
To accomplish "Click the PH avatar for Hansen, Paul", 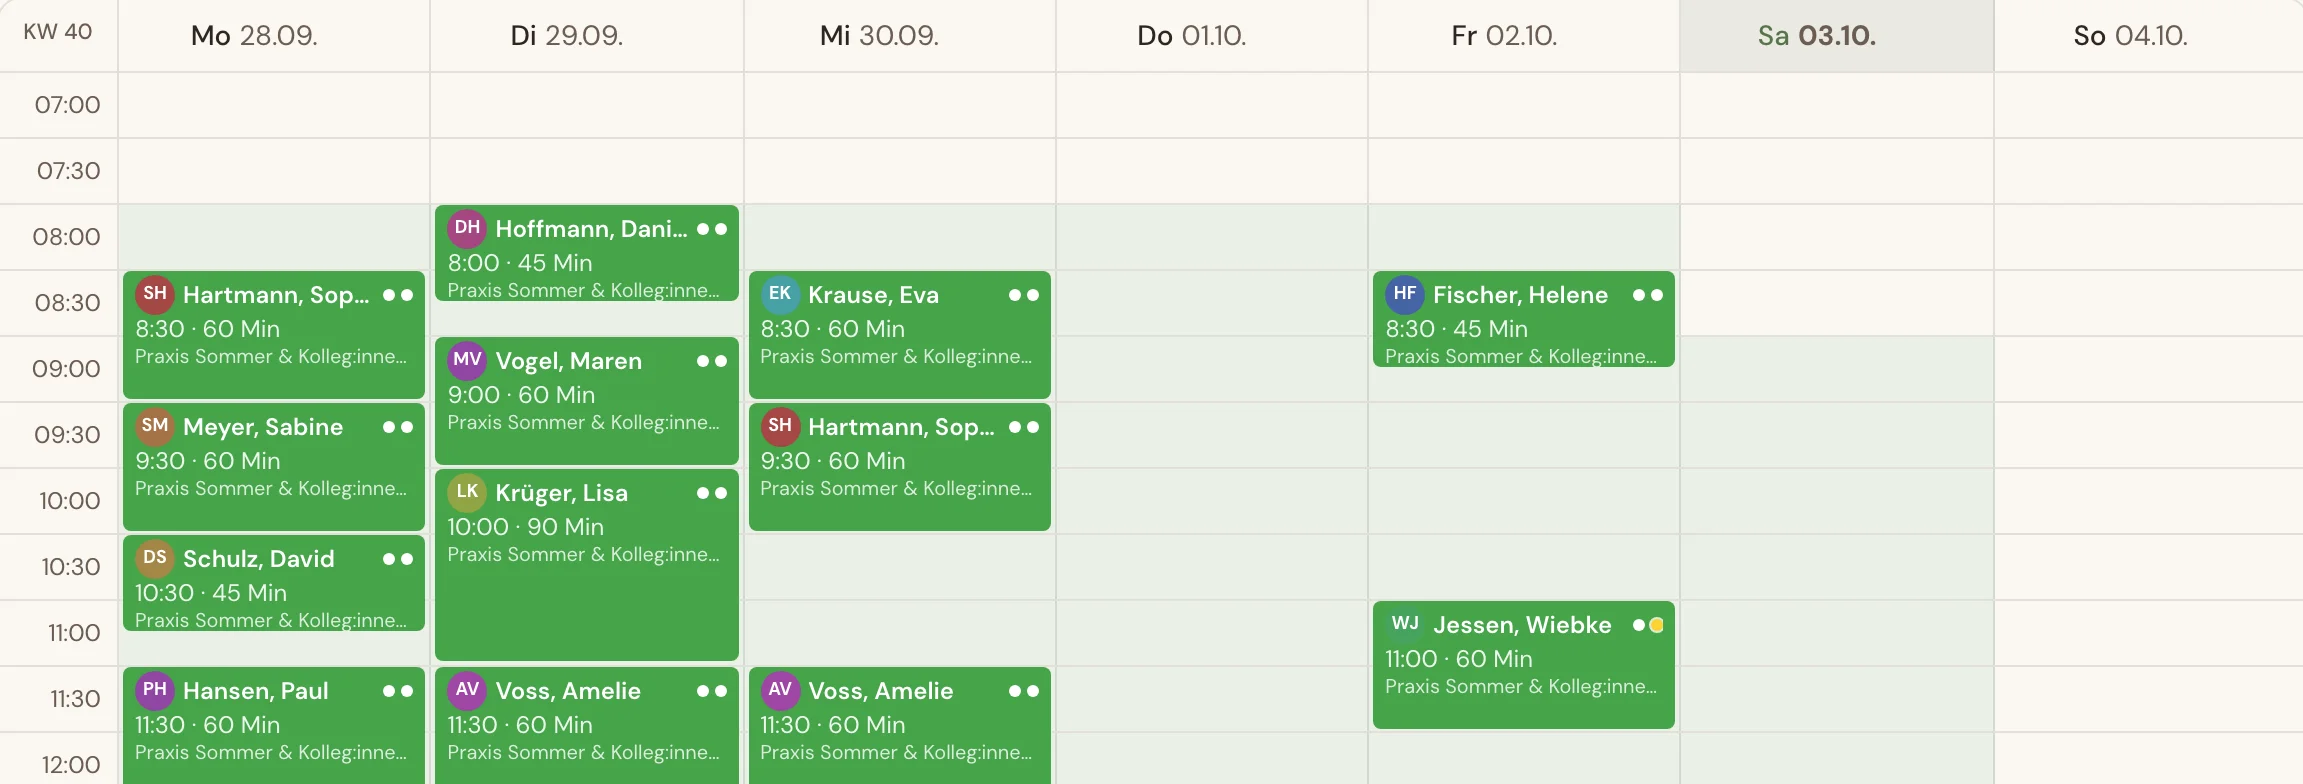I will [155, 690].
